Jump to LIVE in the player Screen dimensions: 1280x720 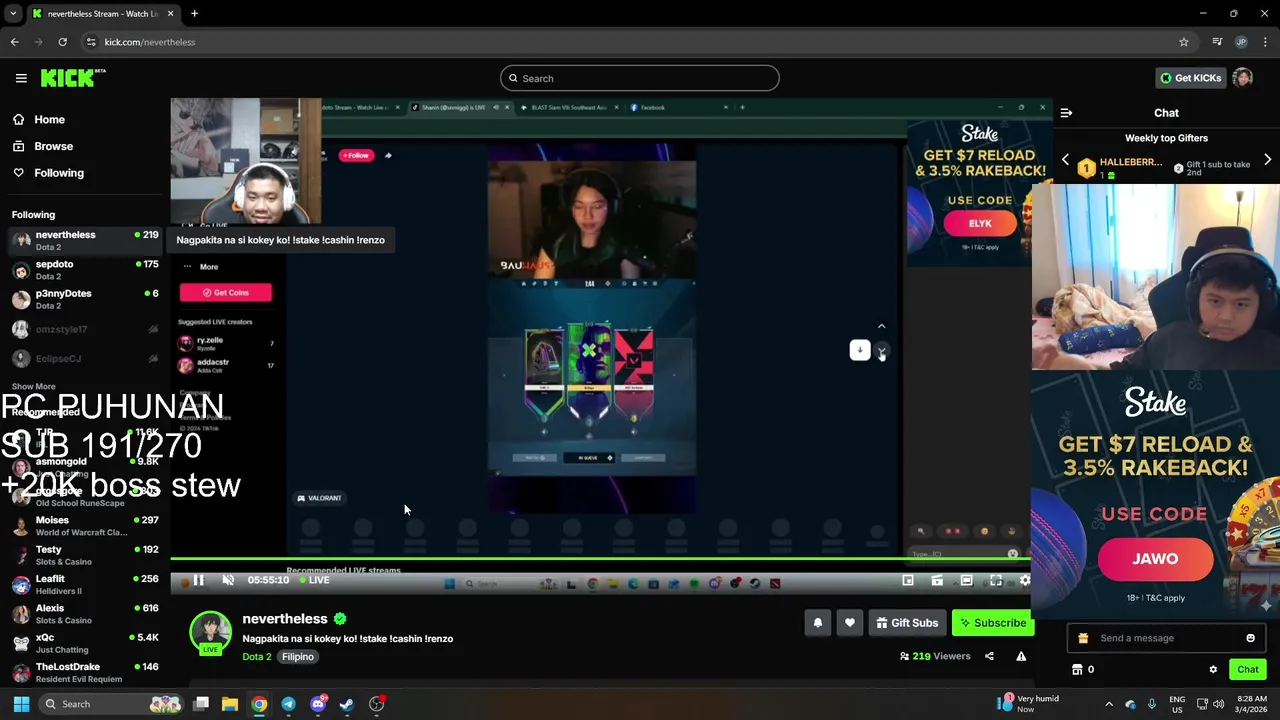pyautogui.click(x=315, y=580)
